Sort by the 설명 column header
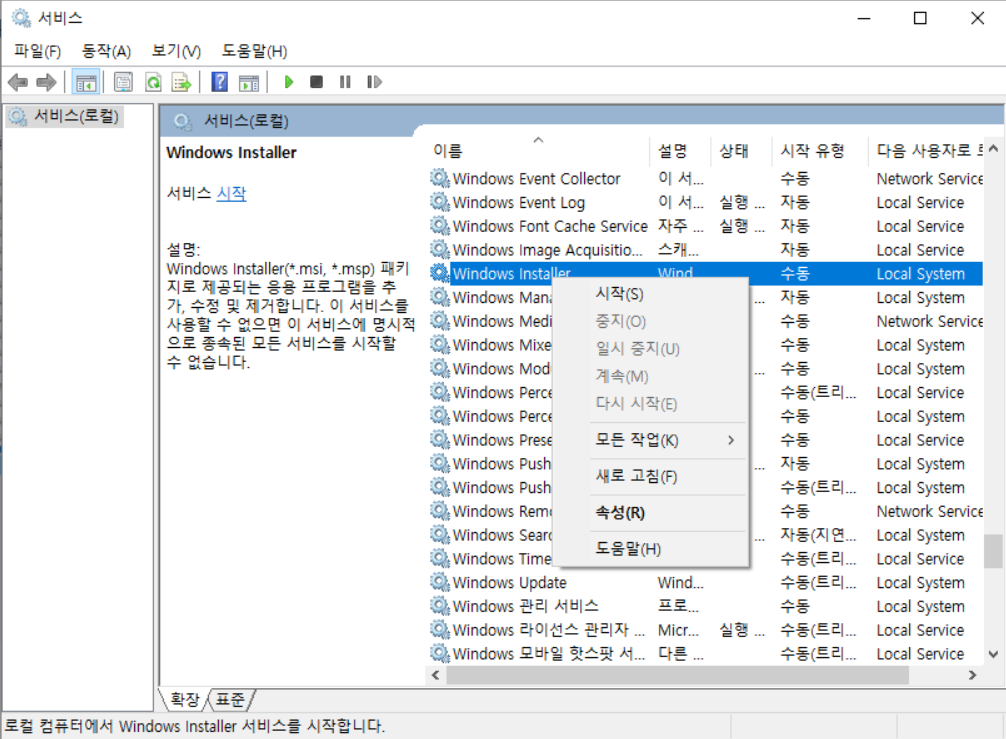 click(680, 151)
